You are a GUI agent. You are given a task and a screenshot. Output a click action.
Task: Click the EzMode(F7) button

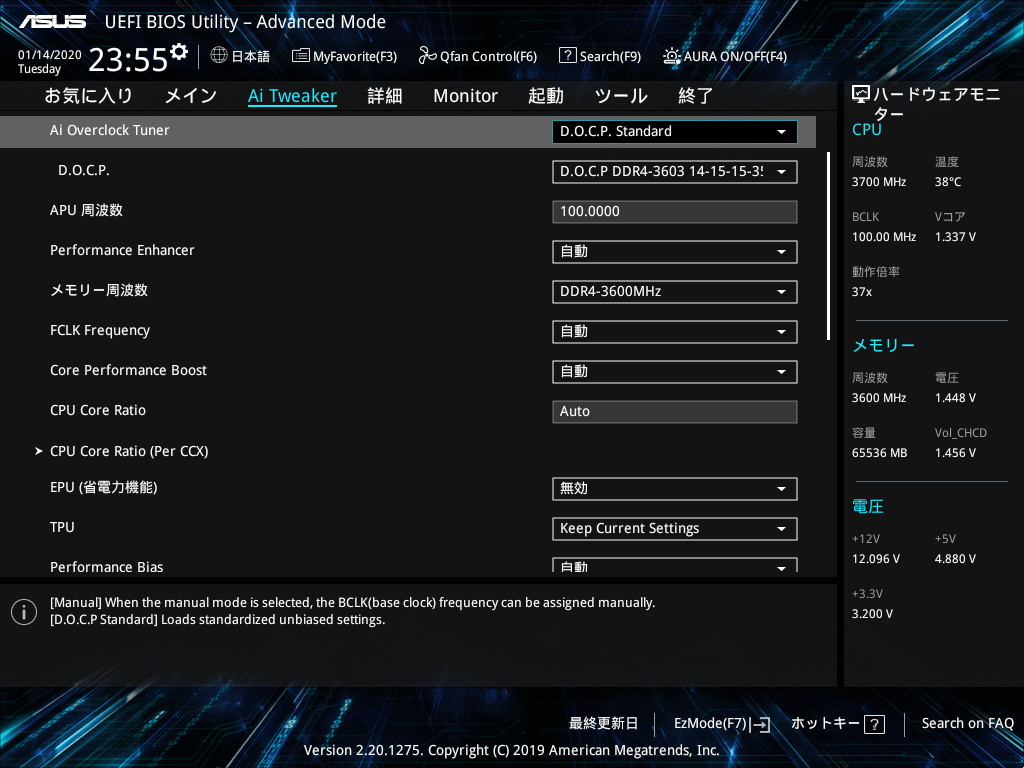pos(722,724)
